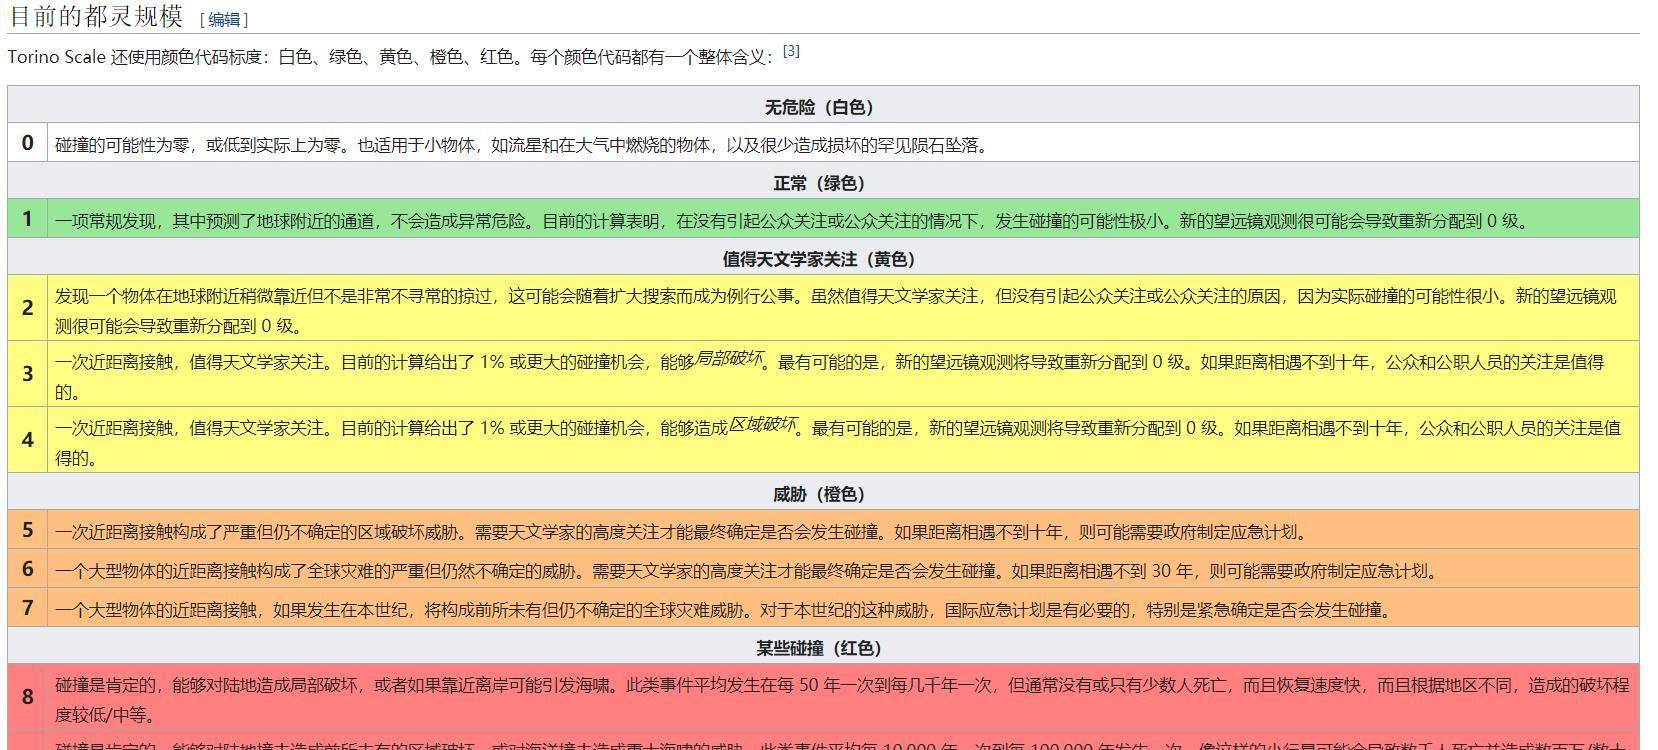Click the green level 1 number cell
This screenshot has height=750, width=1658.
pyautogui.click(x=28, y=219)
